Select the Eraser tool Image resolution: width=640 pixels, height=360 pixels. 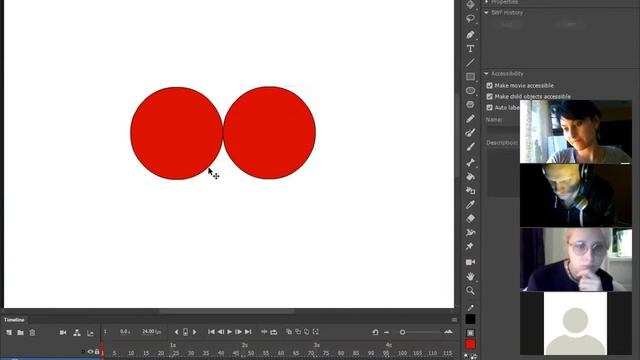tap(470, 218)
